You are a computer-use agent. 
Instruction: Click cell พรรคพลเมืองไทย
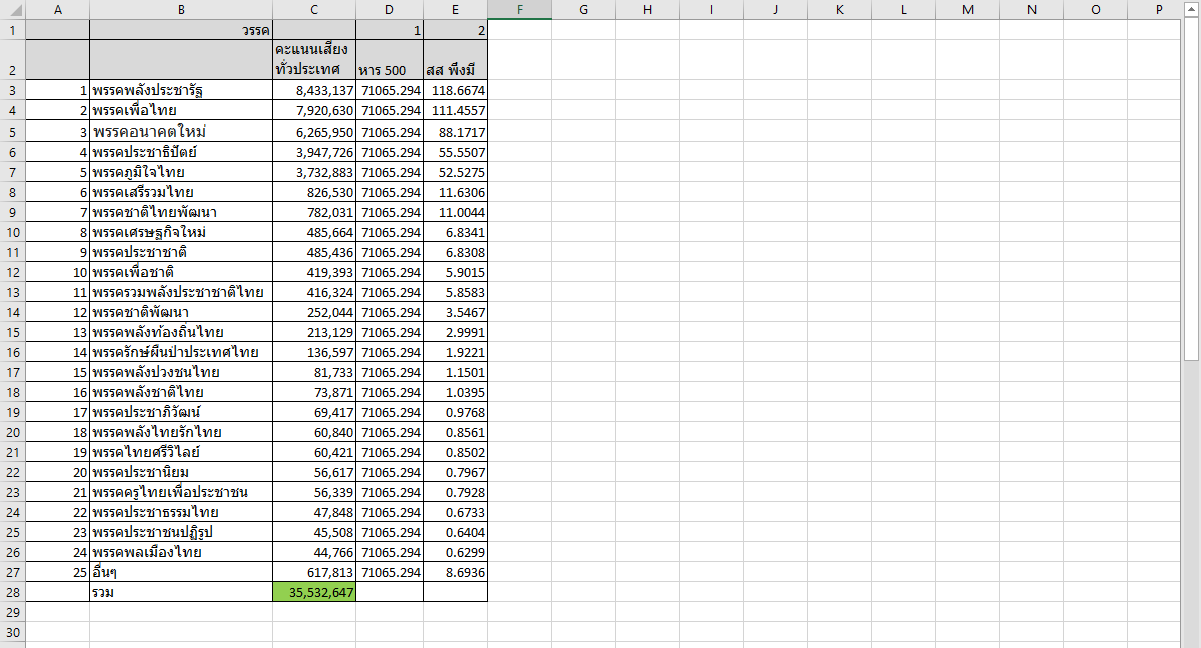(x=181, y=551)
